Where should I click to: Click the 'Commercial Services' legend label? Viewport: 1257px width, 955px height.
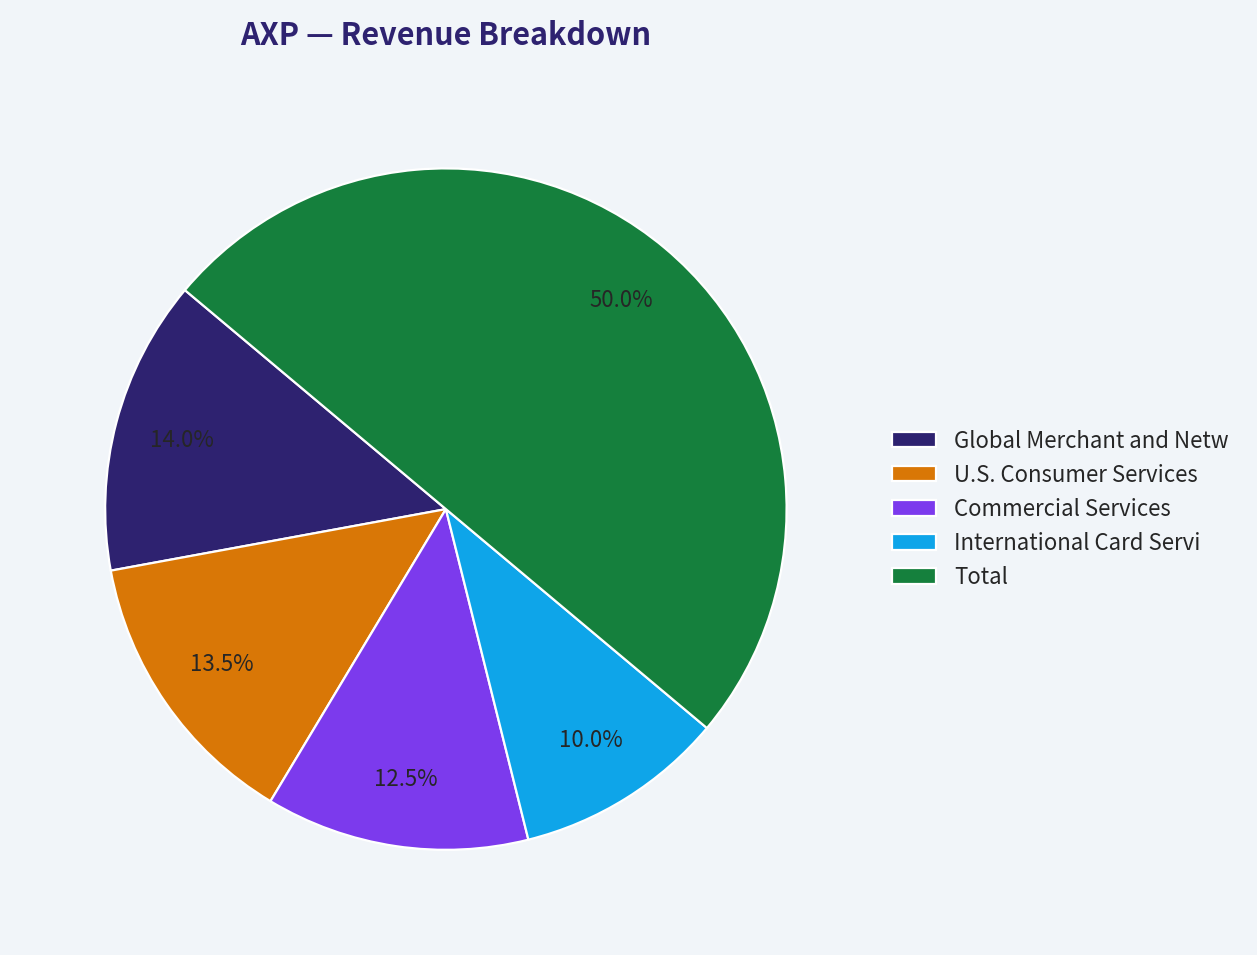click(x=1062, y=507)
